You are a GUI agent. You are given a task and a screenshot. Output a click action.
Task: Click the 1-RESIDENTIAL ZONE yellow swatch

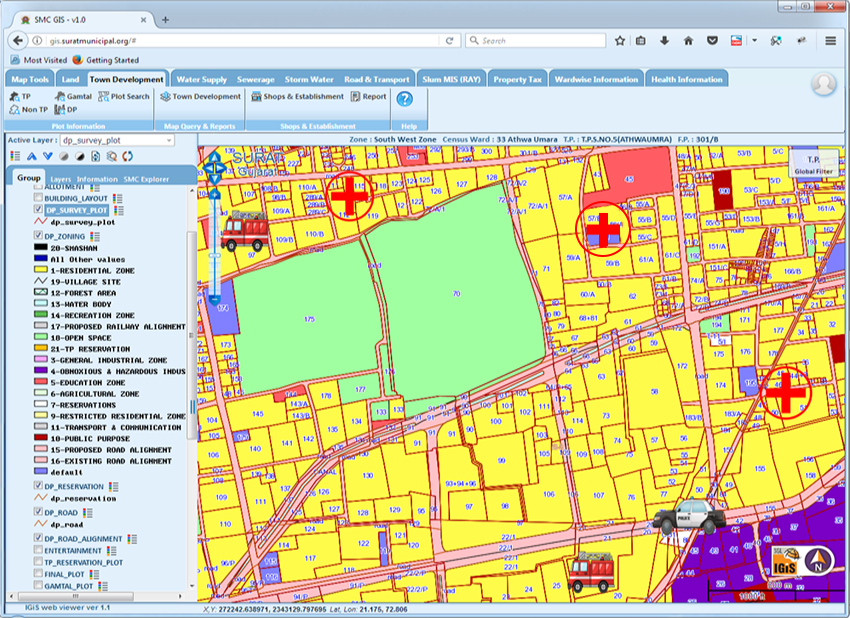point(41,270)
